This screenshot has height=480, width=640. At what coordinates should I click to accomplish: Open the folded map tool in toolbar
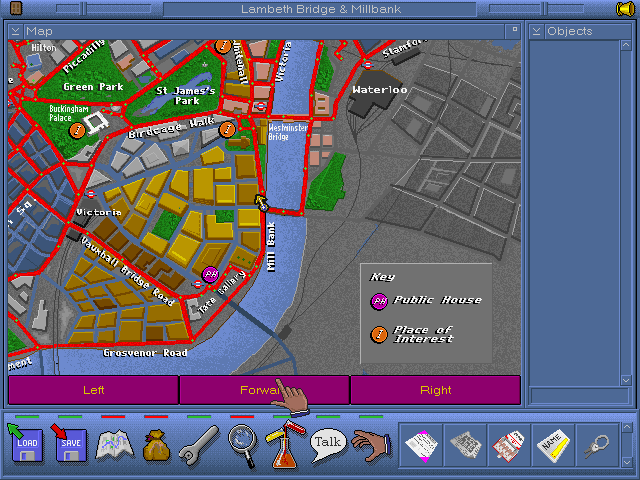click(x=115, y=444)
